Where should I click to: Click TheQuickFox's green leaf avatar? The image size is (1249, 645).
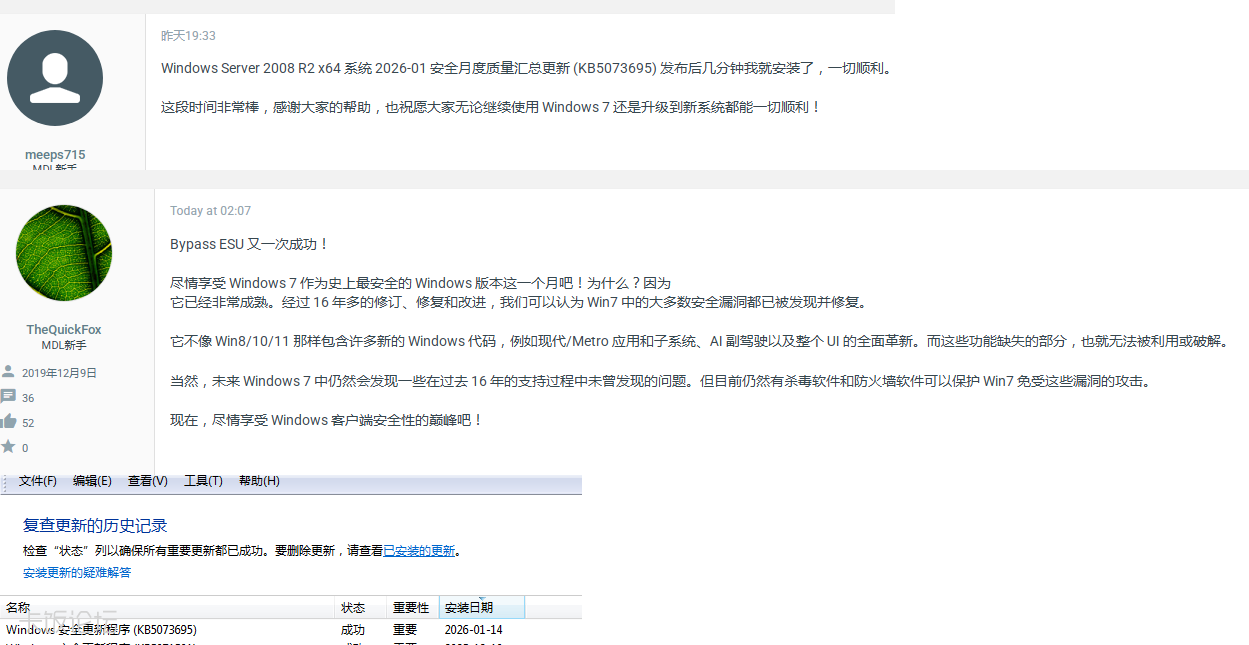pyautogui.click(x=64, y=253)
